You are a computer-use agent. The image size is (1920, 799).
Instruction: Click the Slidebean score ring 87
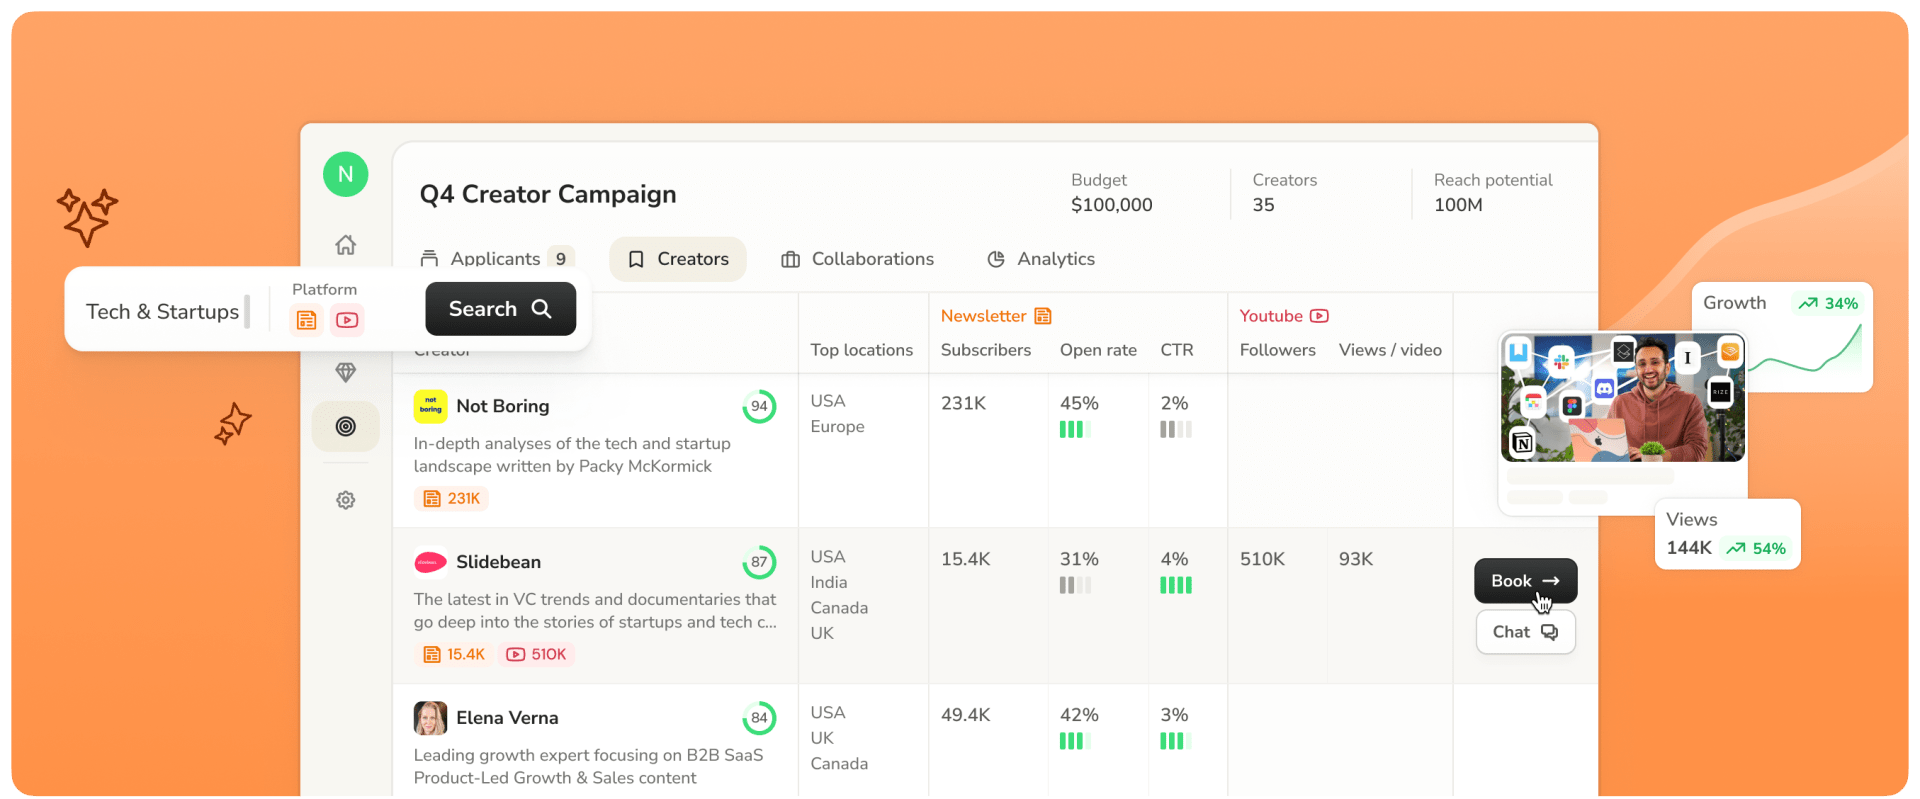(x=760, y=562)
